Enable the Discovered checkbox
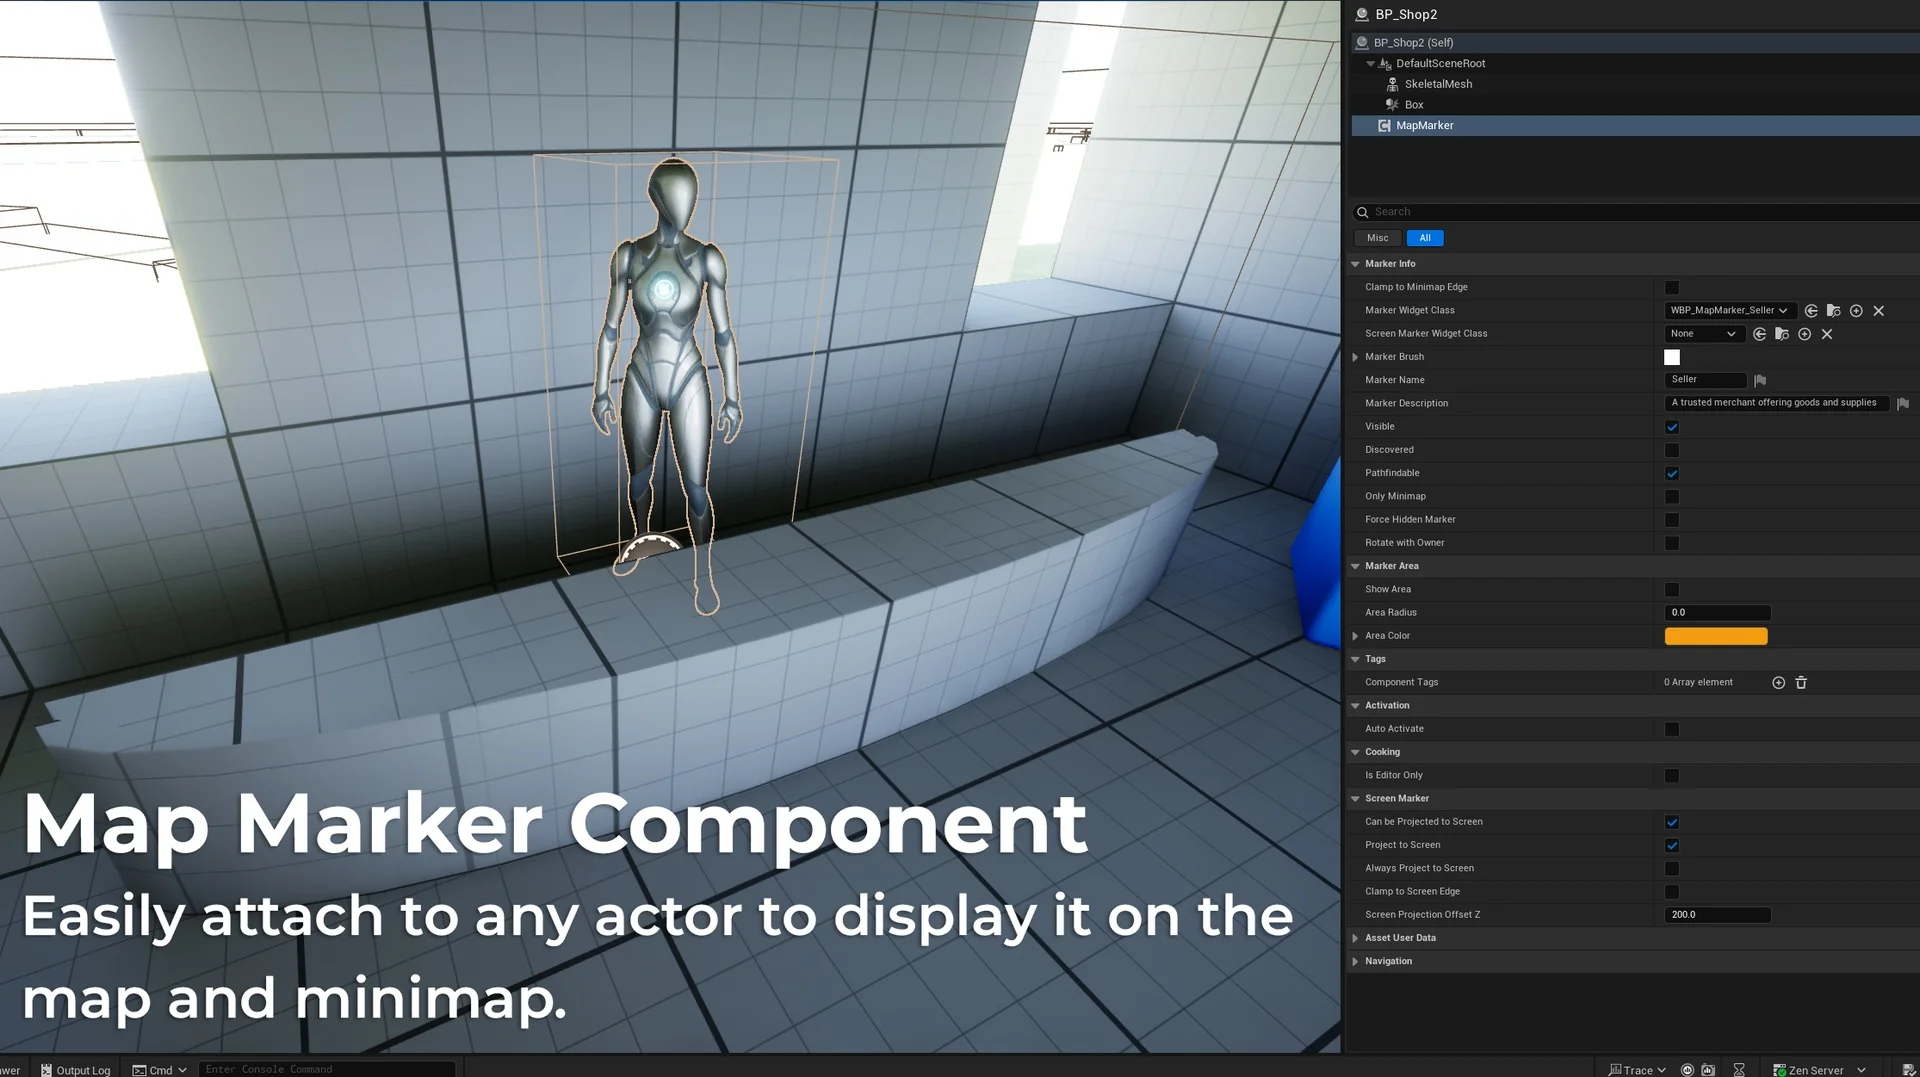1920x1077 pixels. tap(1671, 450)
